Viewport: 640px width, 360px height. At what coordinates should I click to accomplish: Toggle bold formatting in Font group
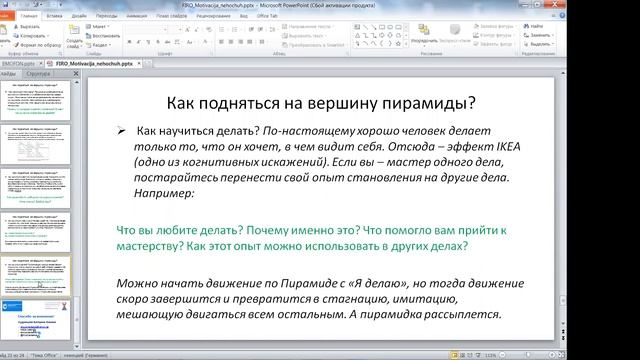(x=129, y=42)
